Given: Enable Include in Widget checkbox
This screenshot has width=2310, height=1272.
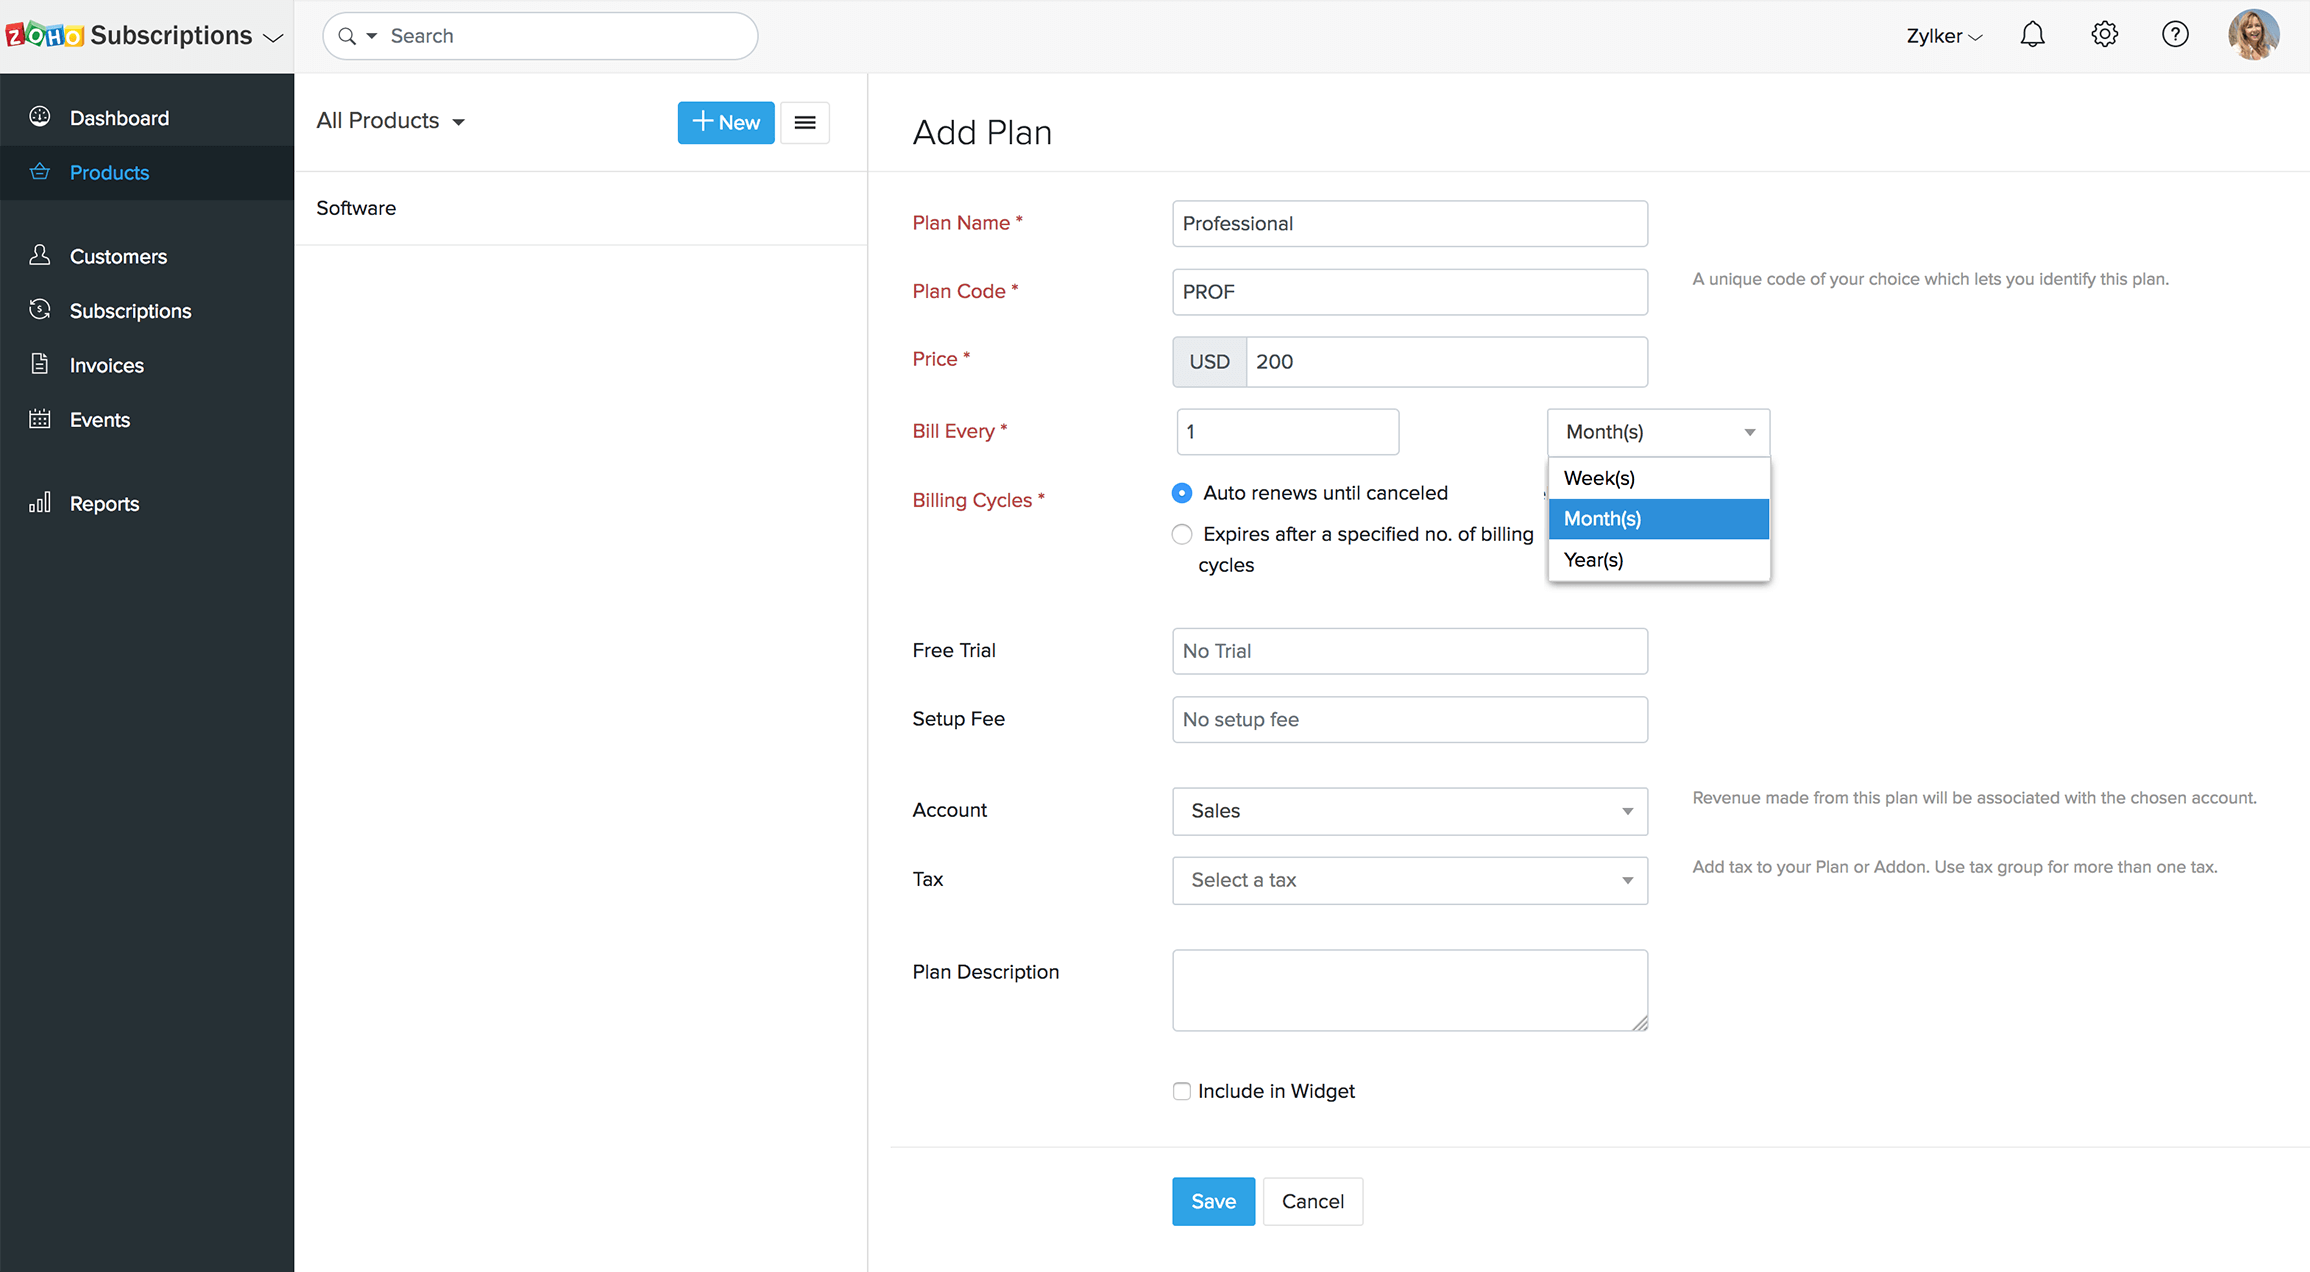Looking at the screenshot, I should pyautogui.click(x=1182, y=1091).
